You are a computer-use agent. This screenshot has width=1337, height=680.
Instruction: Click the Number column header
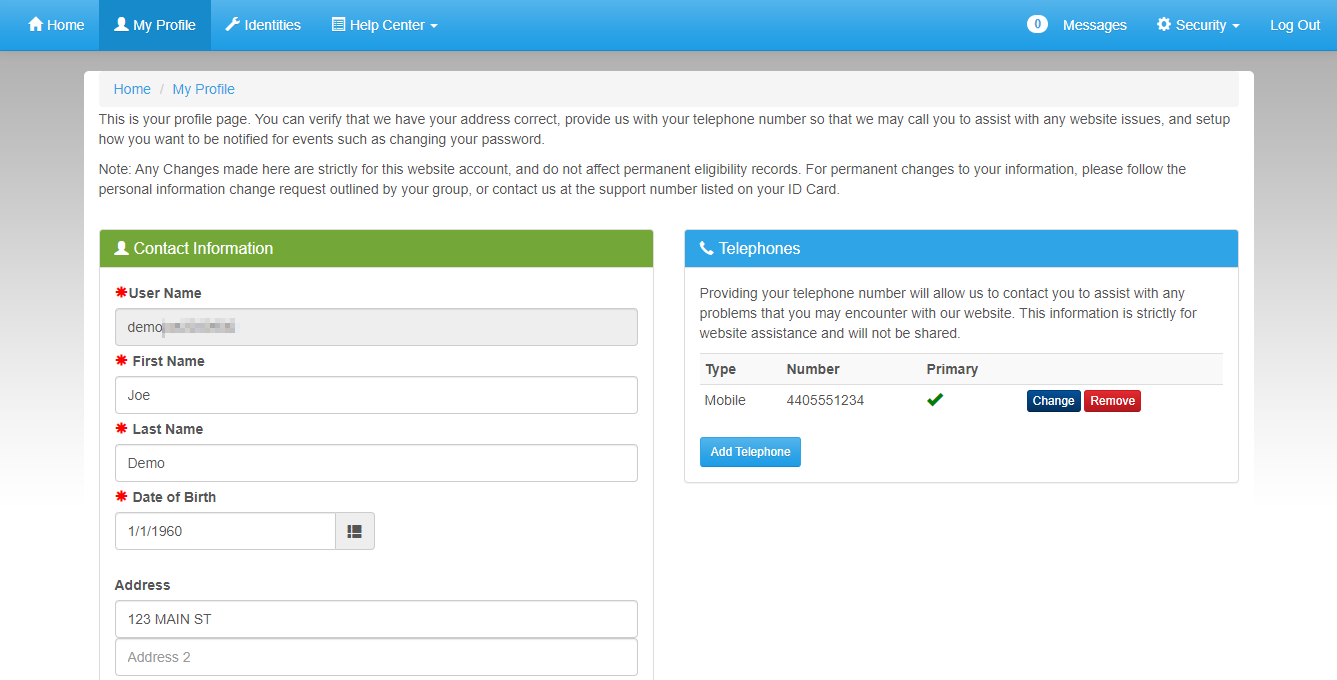tap(813, 369)
